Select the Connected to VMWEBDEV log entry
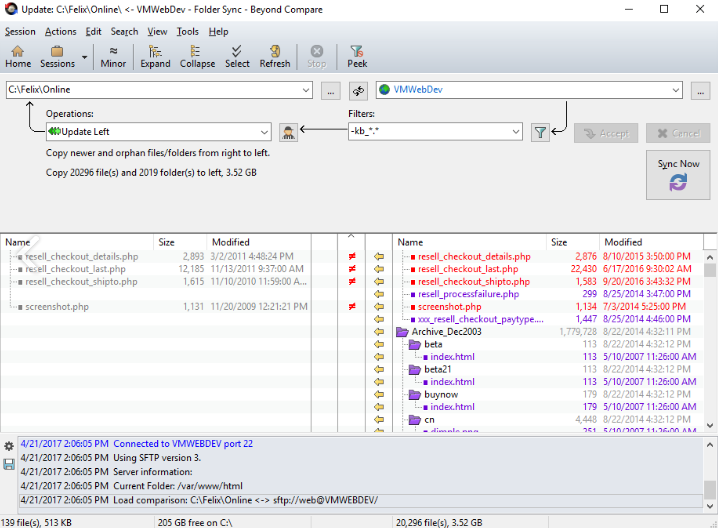This screenshot has height=528, width=718. coord(361,444)
